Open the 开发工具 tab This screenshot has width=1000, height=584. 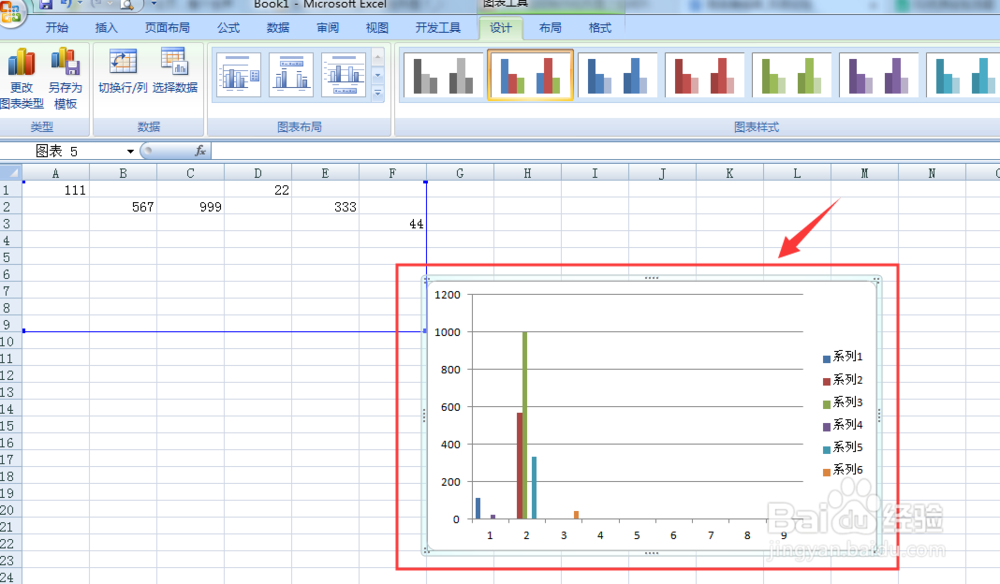click(x=438, y=27)
